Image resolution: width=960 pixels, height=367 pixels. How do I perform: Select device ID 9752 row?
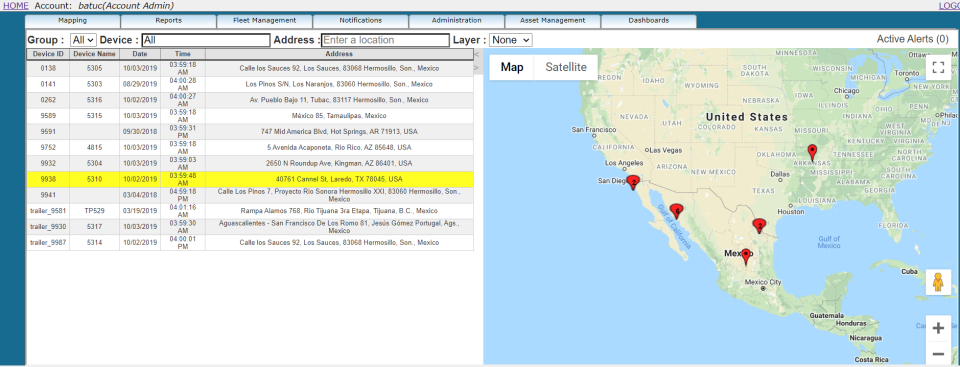click(250, 148)
